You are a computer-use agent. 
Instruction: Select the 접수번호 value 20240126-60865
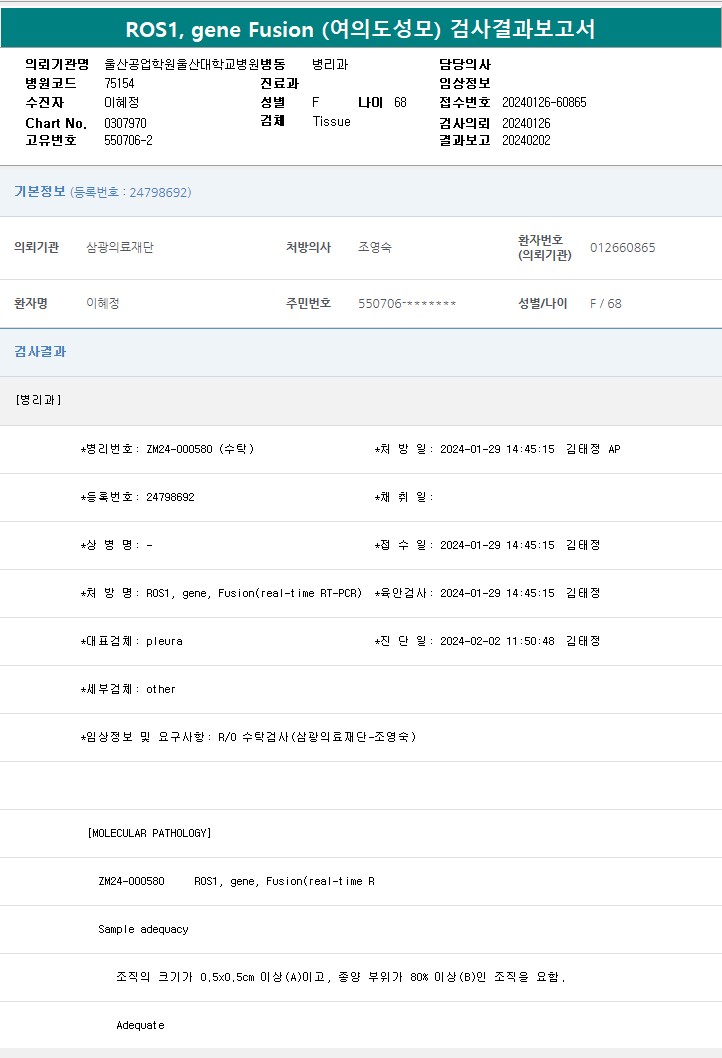pyautogui.click(x=544, y=103)
